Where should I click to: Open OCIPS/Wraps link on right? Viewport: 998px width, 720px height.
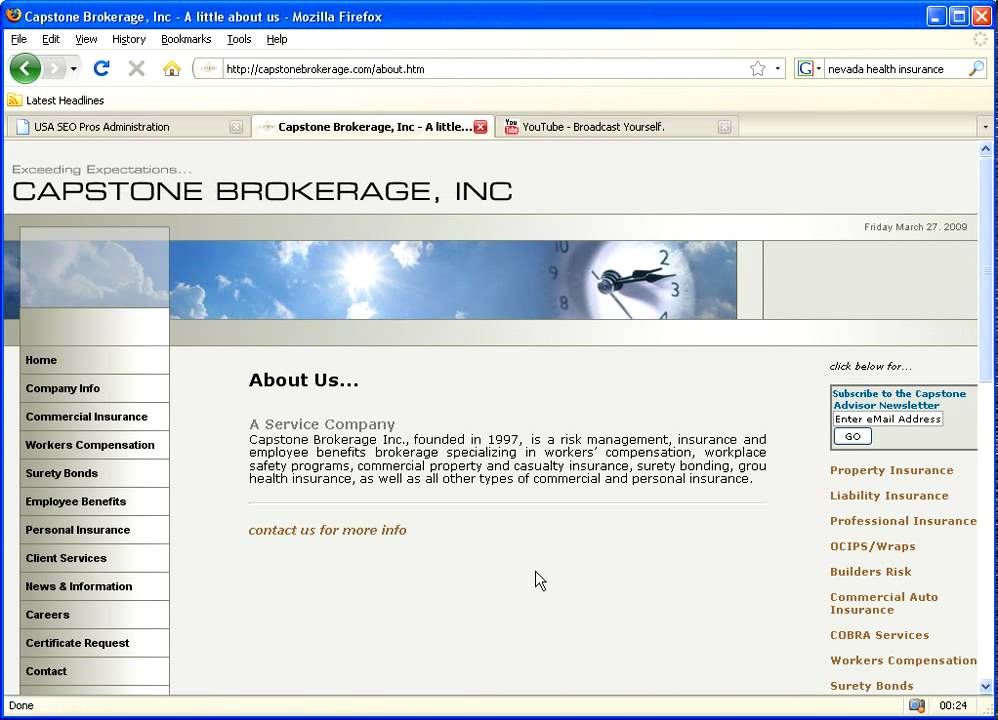pyautogui.click(x=873, y=546)
